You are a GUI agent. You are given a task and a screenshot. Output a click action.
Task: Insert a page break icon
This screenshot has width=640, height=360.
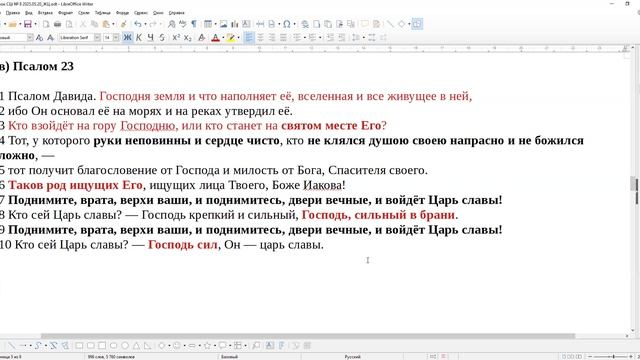click(x=260, y=24)
